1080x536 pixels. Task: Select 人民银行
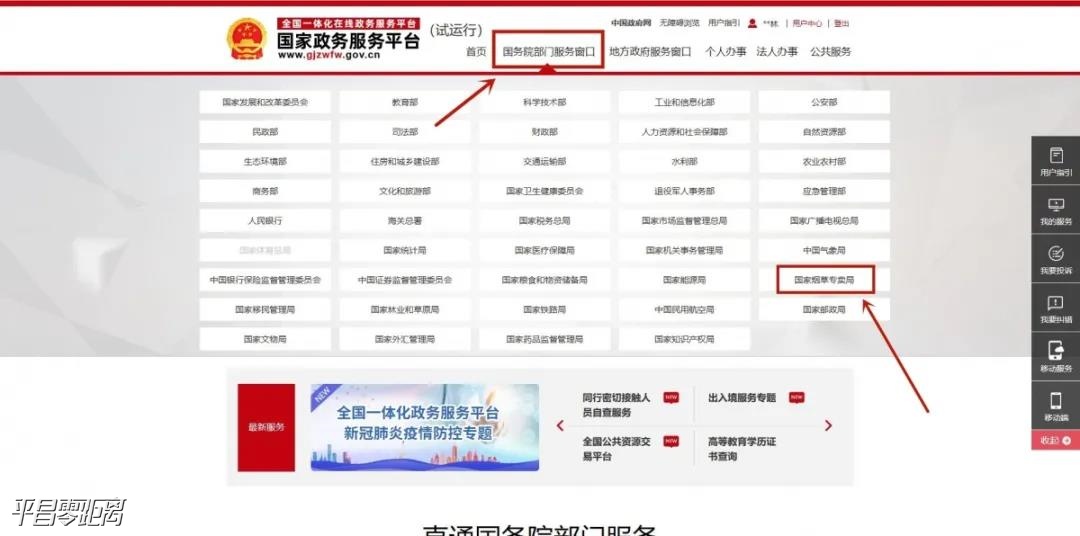point(265,220)
